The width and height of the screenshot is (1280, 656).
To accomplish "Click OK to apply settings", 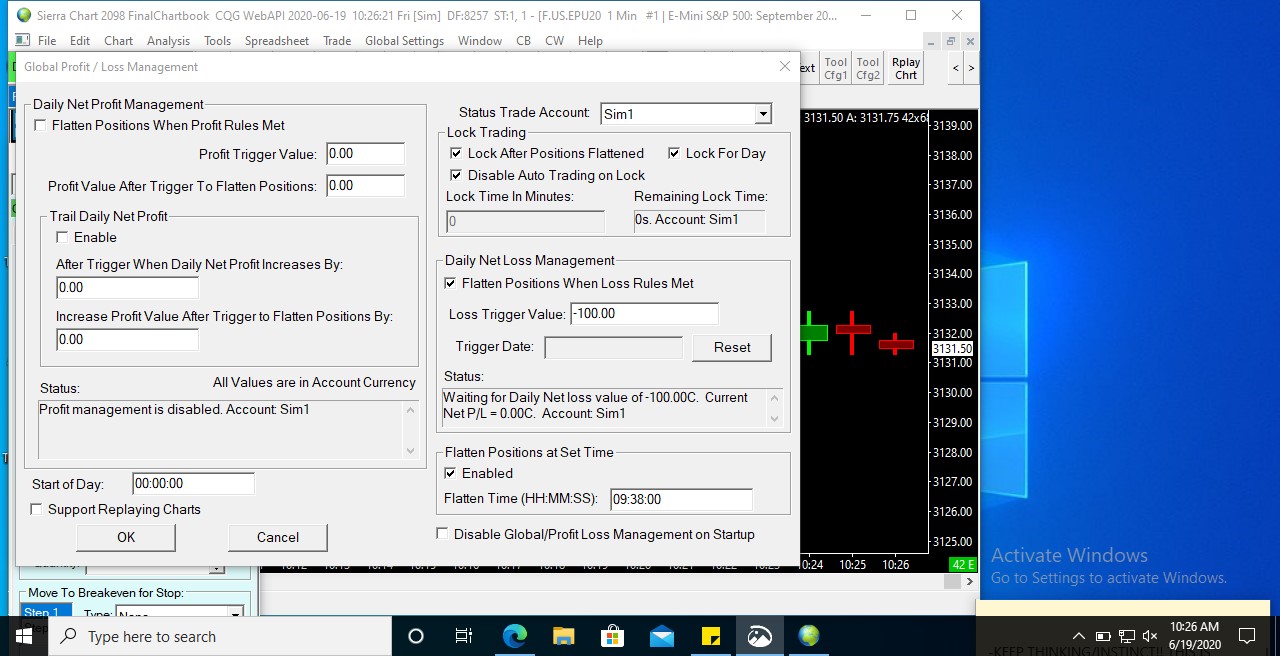I will pos(126,537).
